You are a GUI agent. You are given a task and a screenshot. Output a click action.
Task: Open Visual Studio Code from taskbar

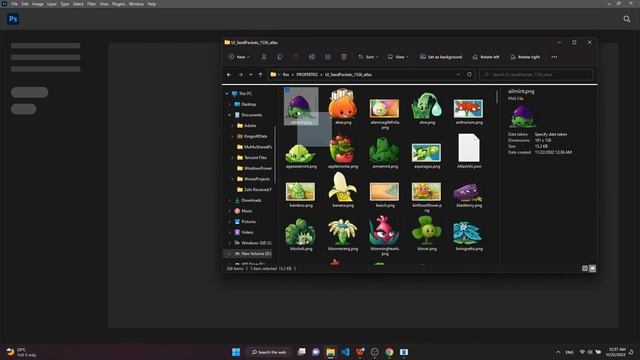point(345,352)
